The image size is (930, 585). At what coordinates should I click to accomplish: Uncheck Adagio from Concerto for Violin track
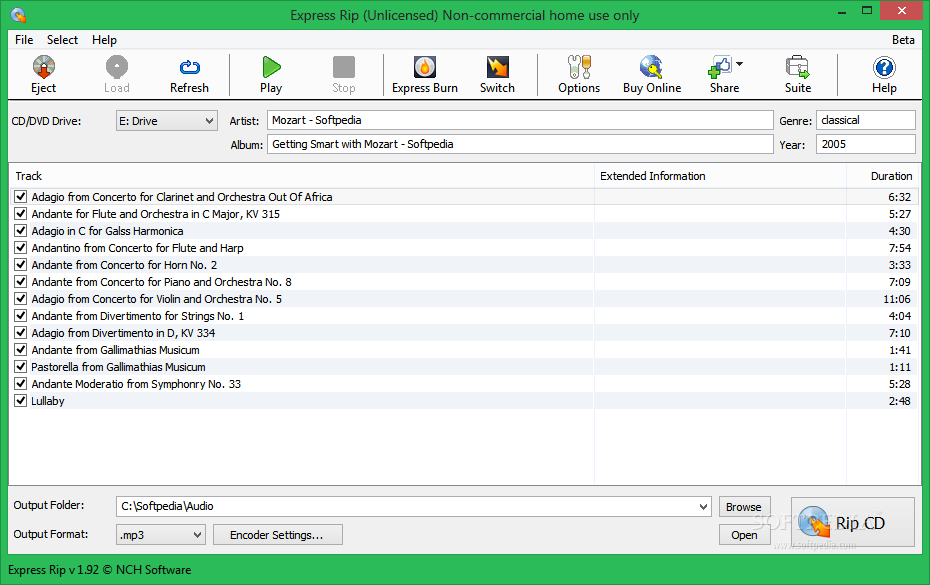pos(21,298)
